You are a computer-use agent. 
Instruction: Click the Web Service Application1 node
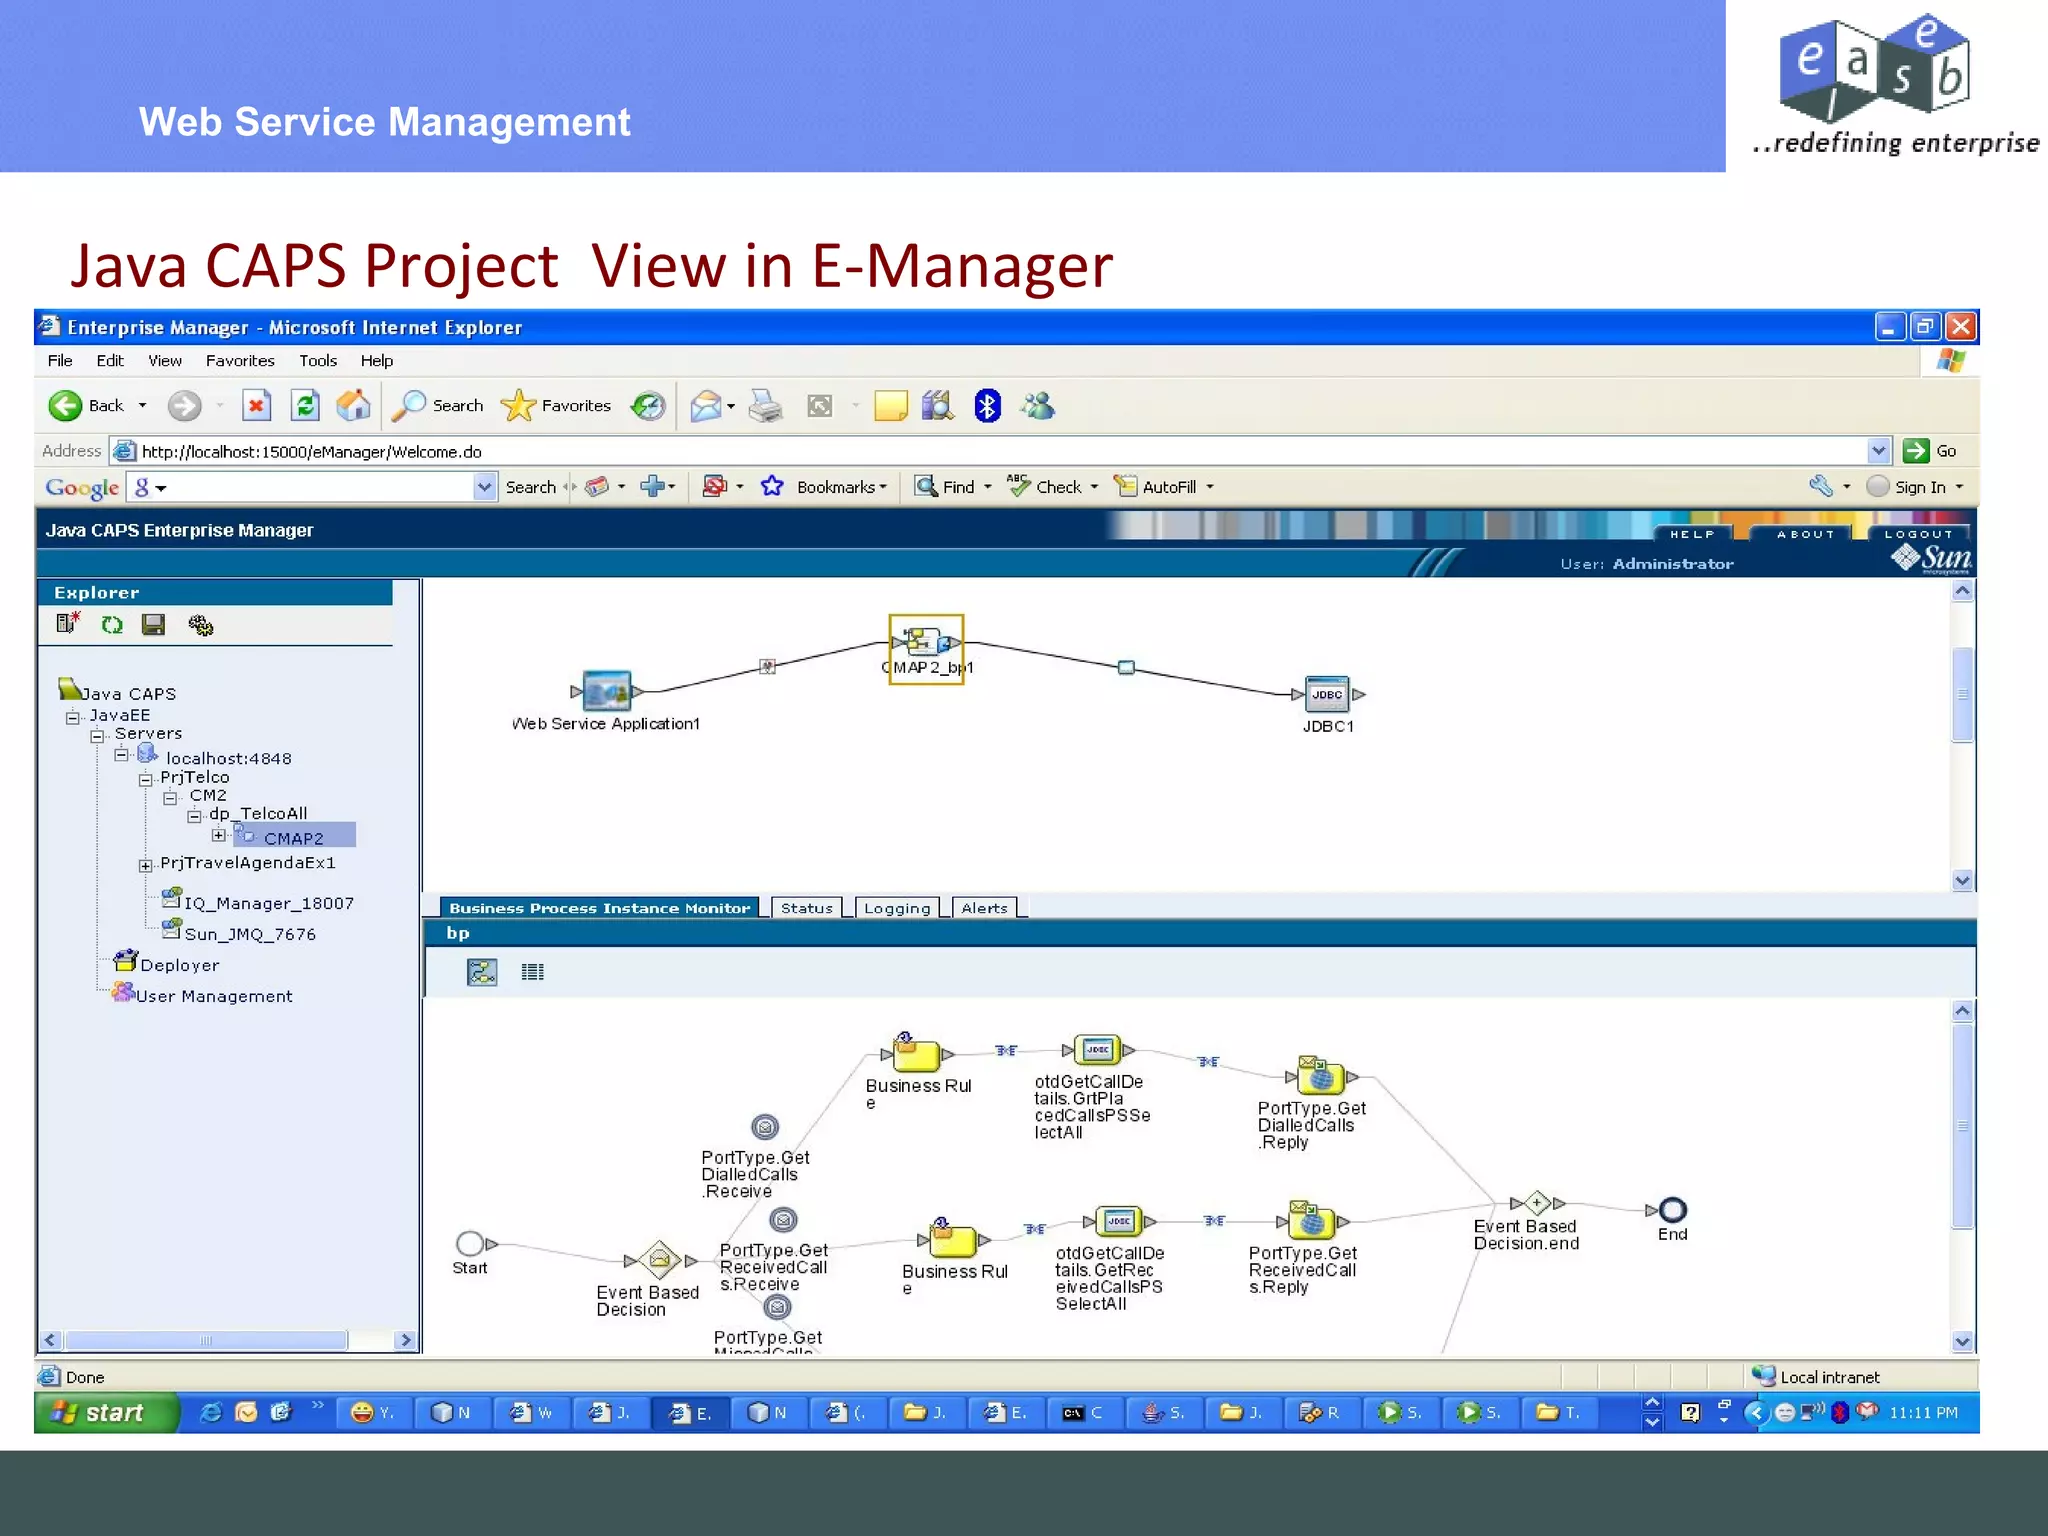click(606, 691)
